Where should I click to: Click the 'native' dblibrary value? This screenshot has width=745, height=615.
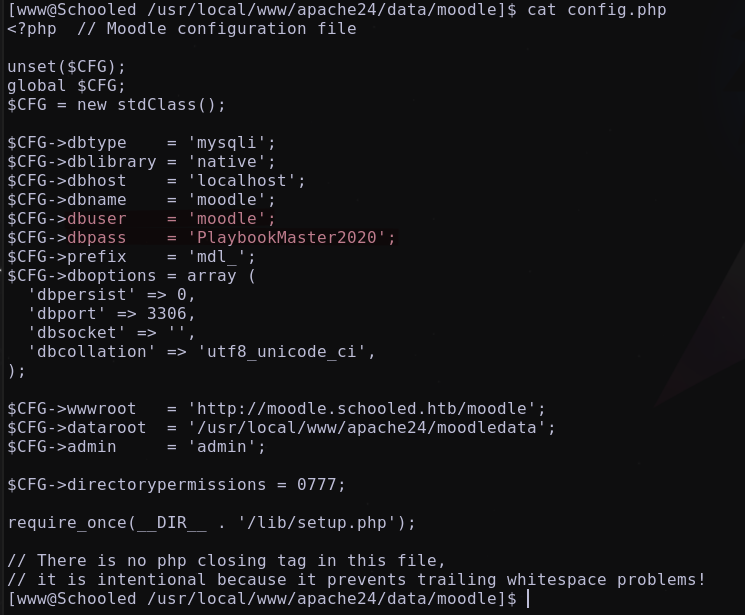pyautogui.click(x=227, y=162)
